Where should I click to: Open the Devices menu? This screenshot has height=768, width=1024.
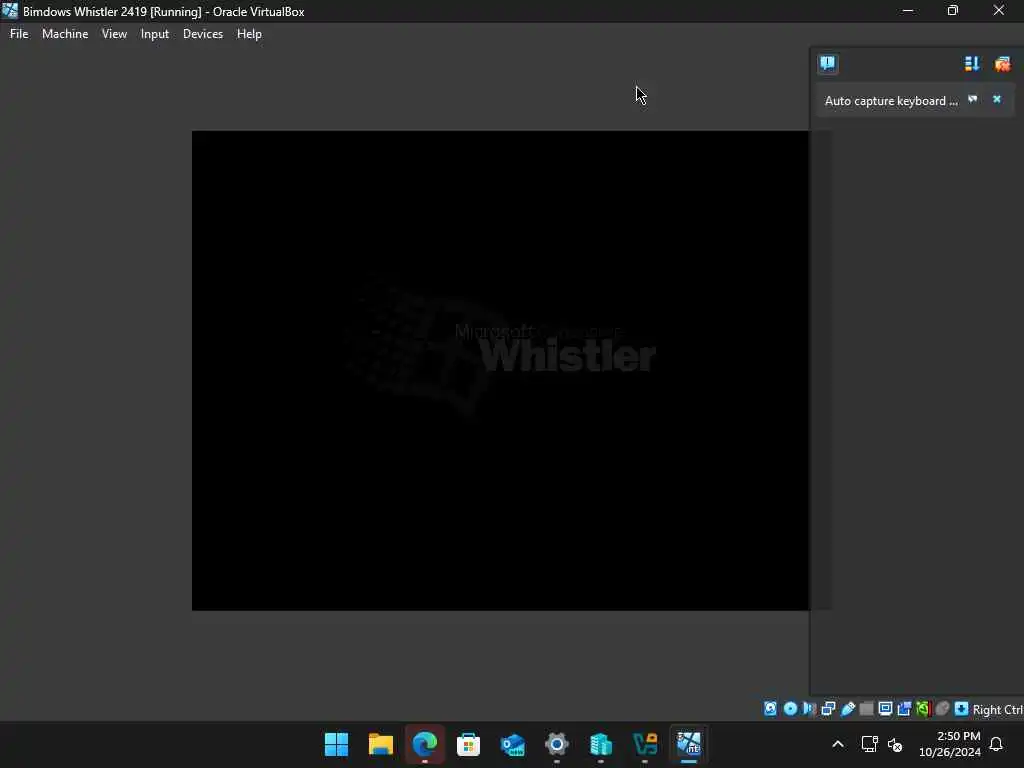pos(202,34)
